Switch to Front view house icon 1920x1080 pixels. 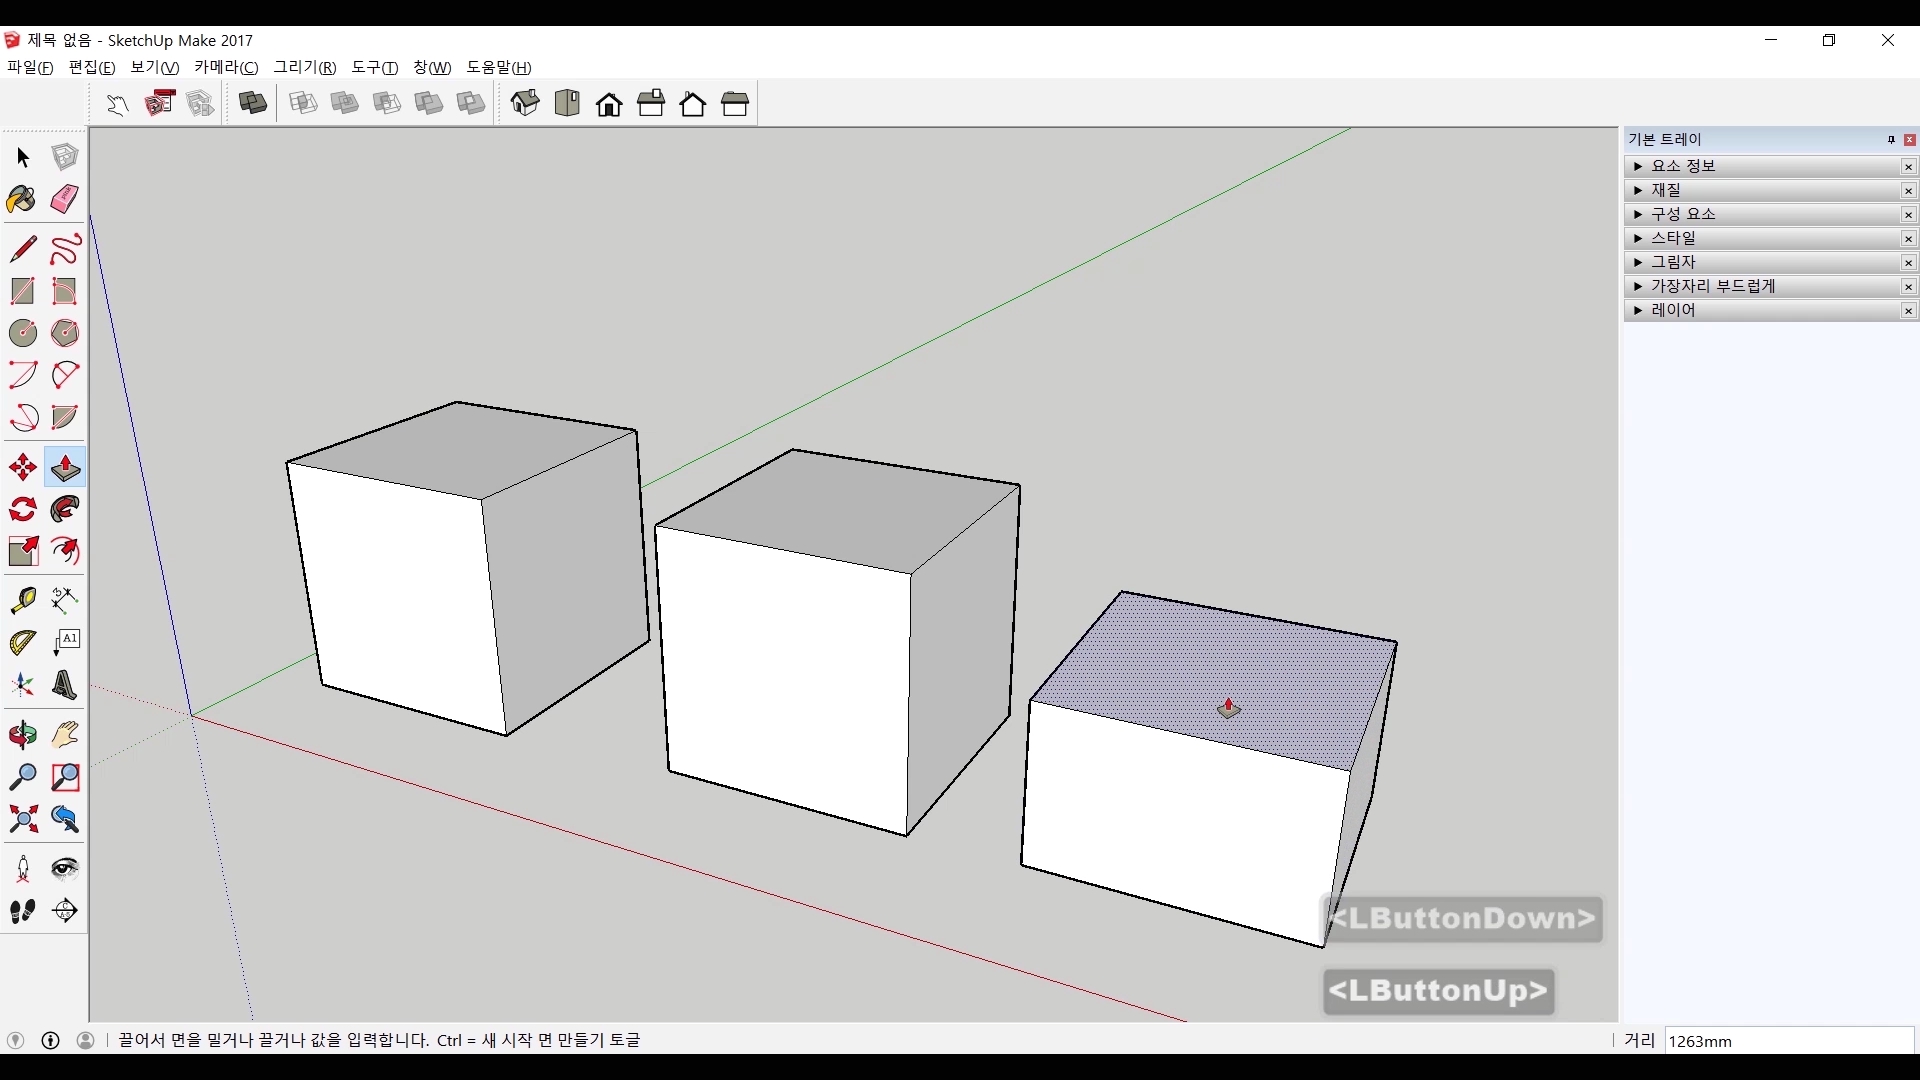(609, 104)
